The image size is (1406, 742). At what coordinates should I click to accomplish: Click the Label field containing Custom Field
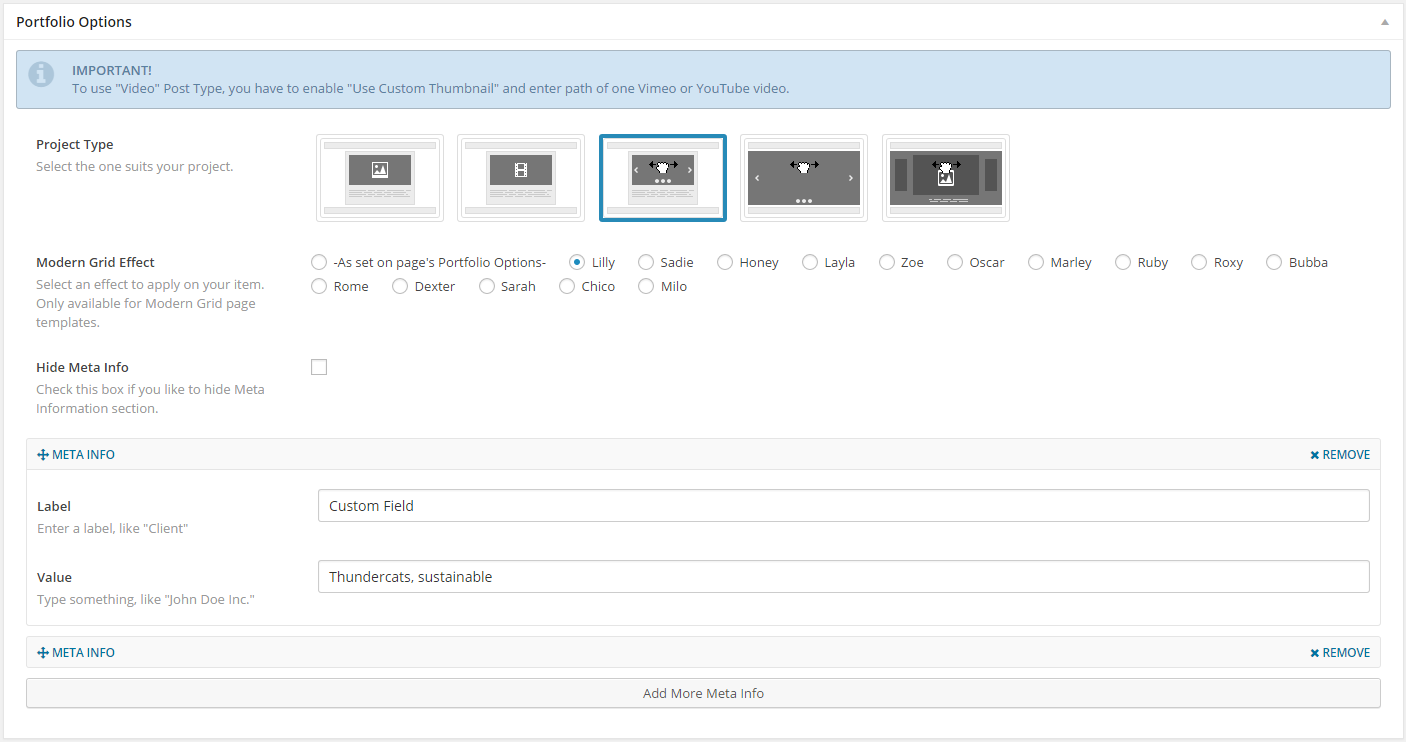point(843,506)
